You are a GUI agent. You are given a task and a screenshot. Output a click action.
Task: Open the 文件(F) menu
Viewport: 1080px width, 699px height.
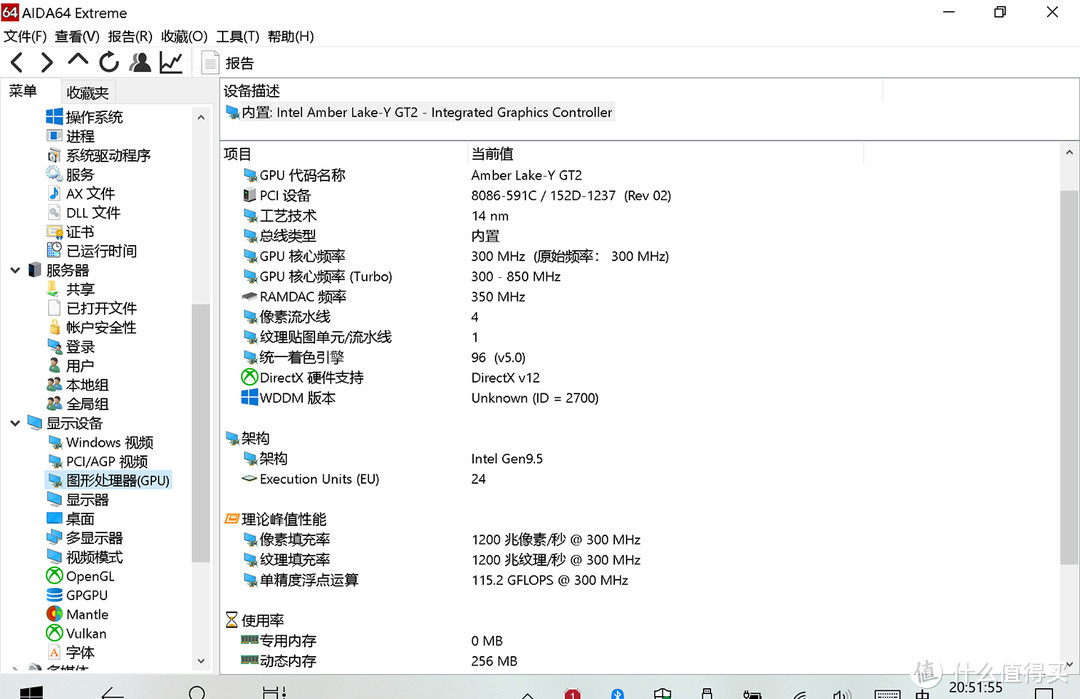[x=25, y=36]
